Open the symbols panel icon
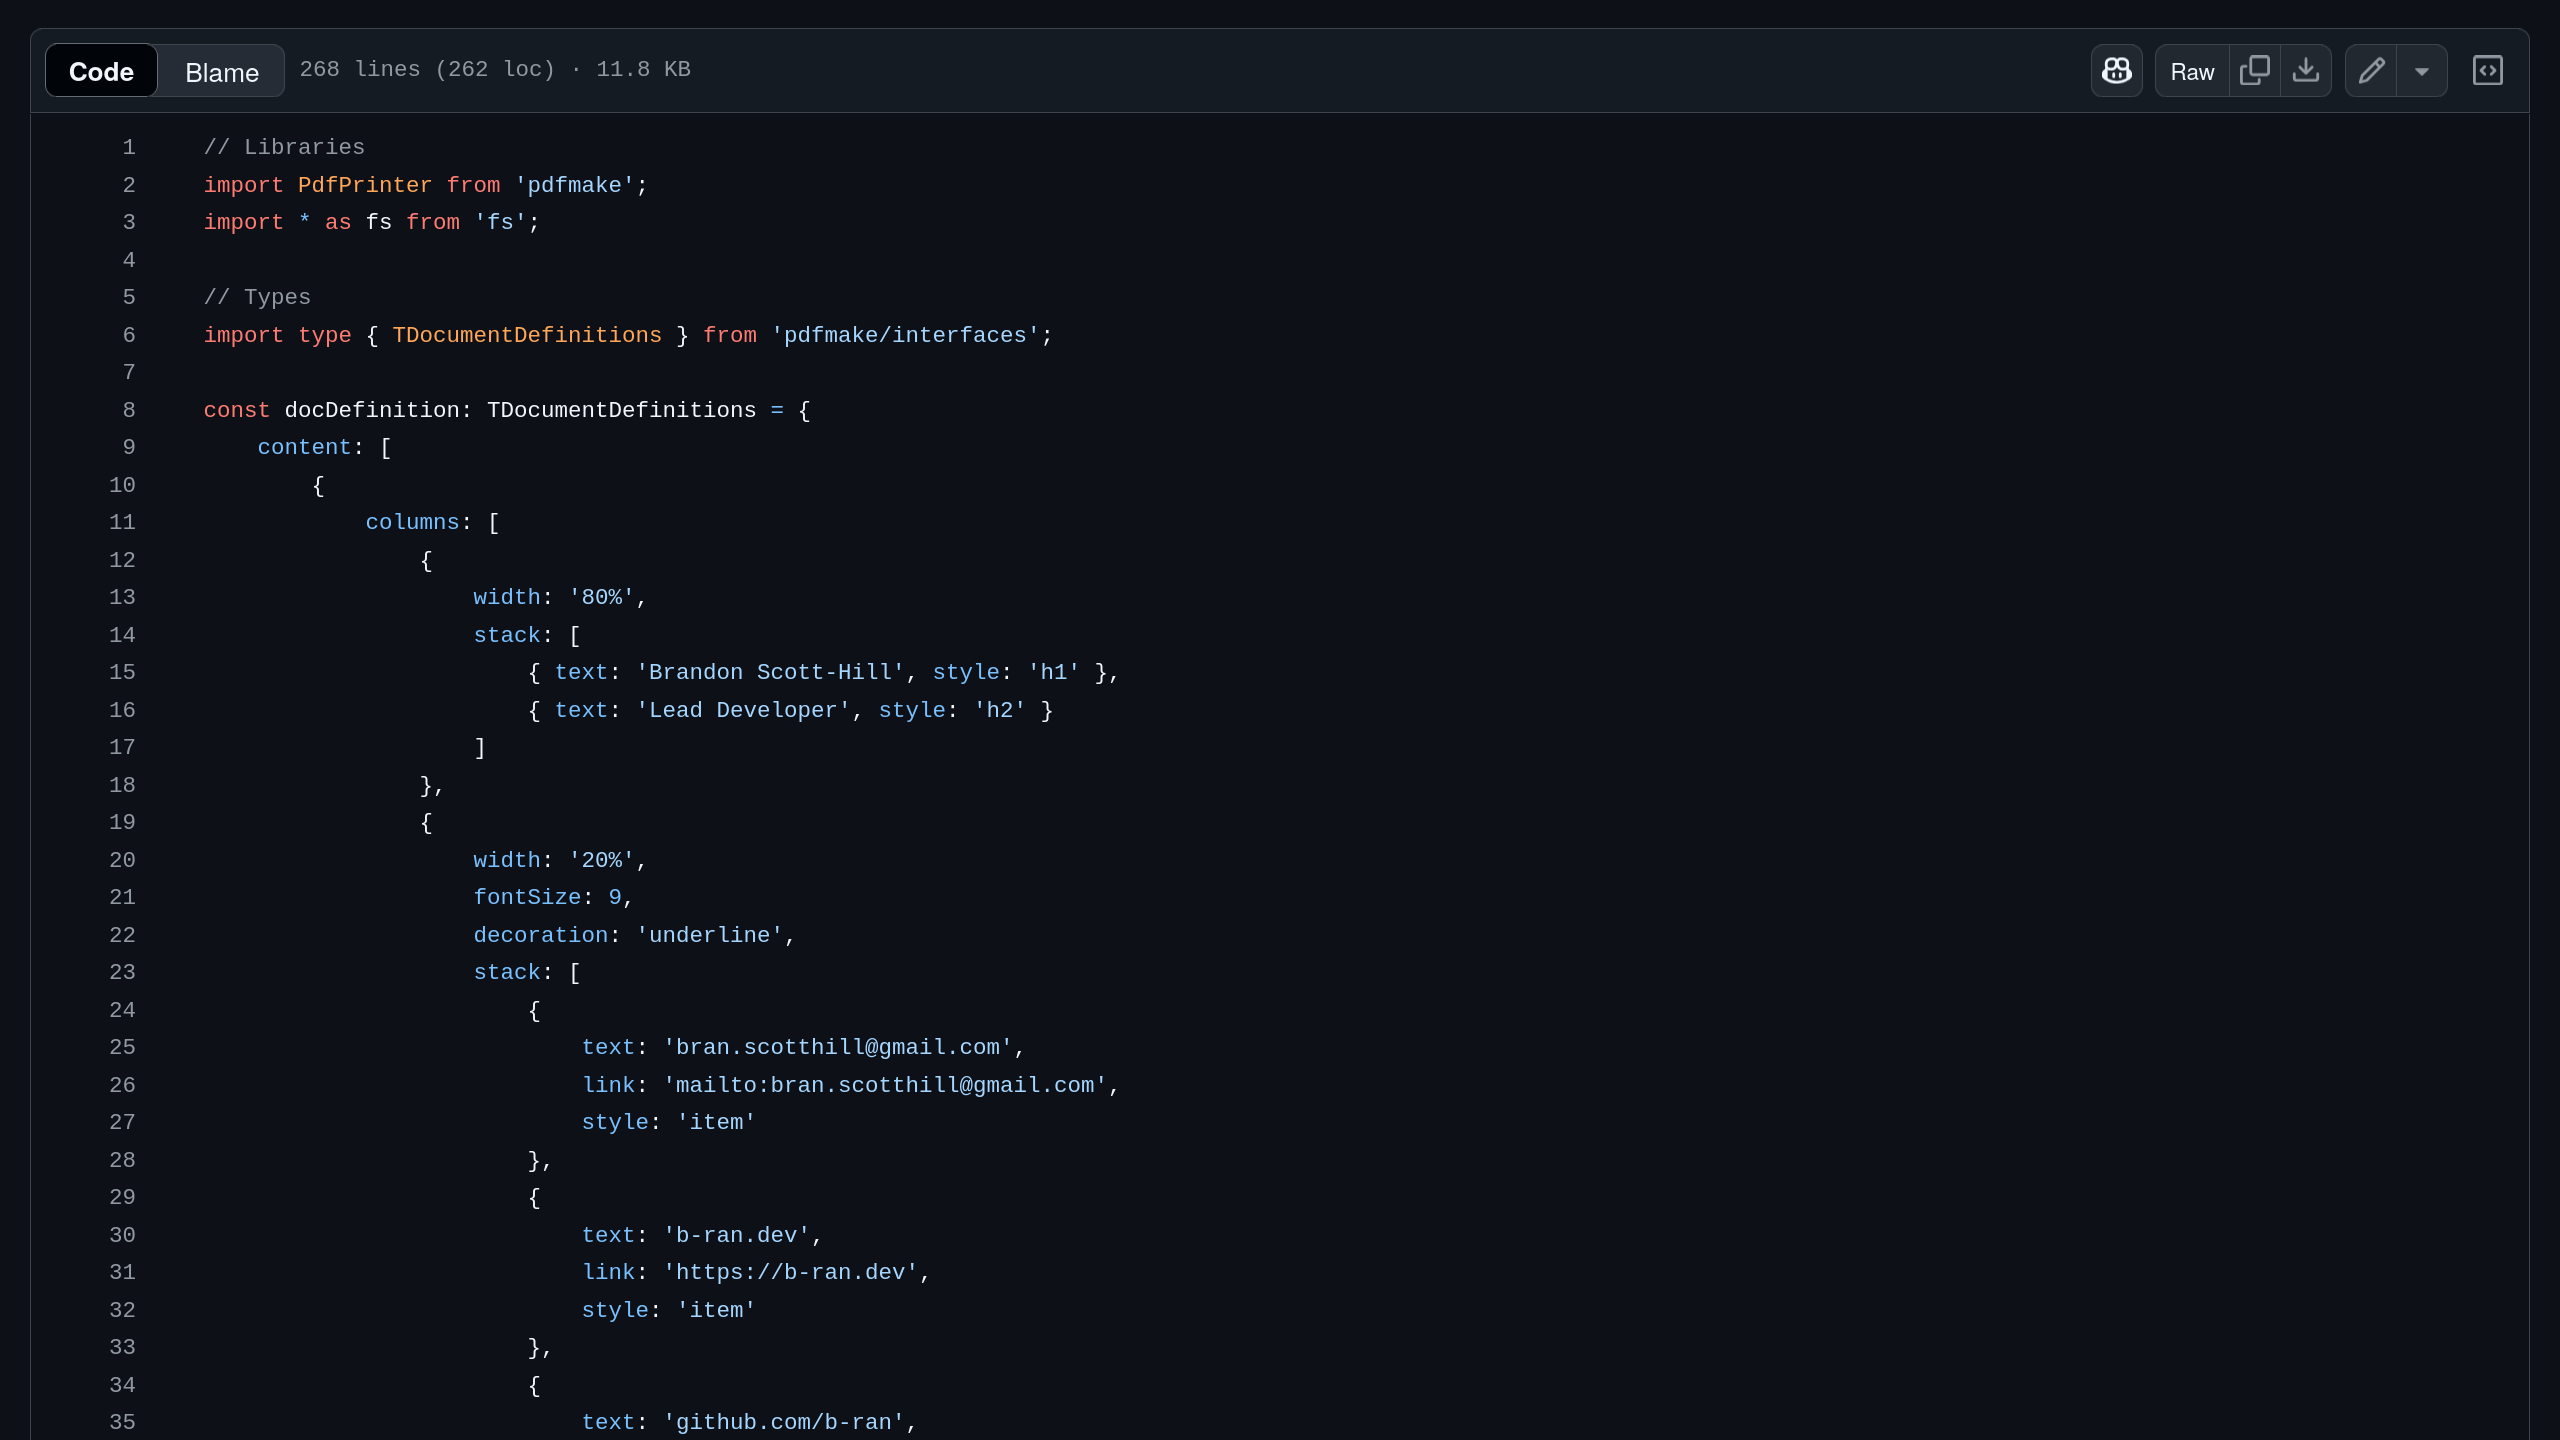The image size is (2560, 1440). (x=2487, y=71)
